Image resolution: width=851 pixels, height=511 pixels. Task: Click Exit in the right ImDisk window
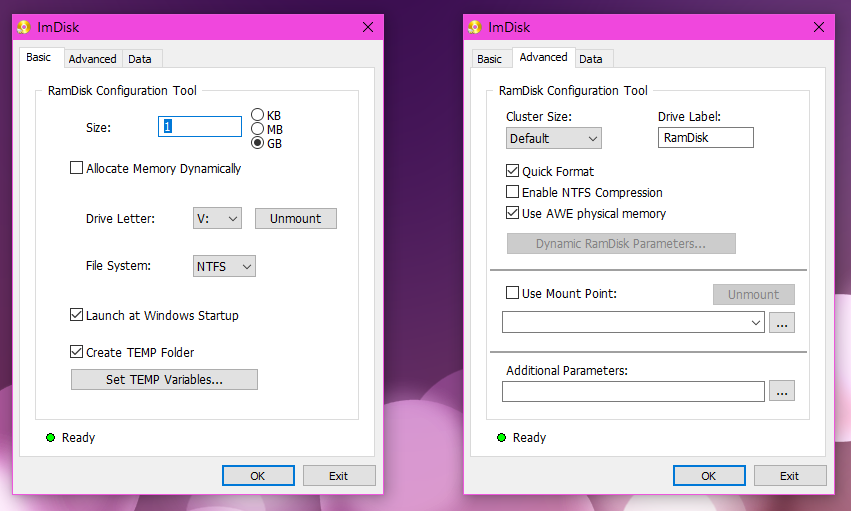point(790,476)
